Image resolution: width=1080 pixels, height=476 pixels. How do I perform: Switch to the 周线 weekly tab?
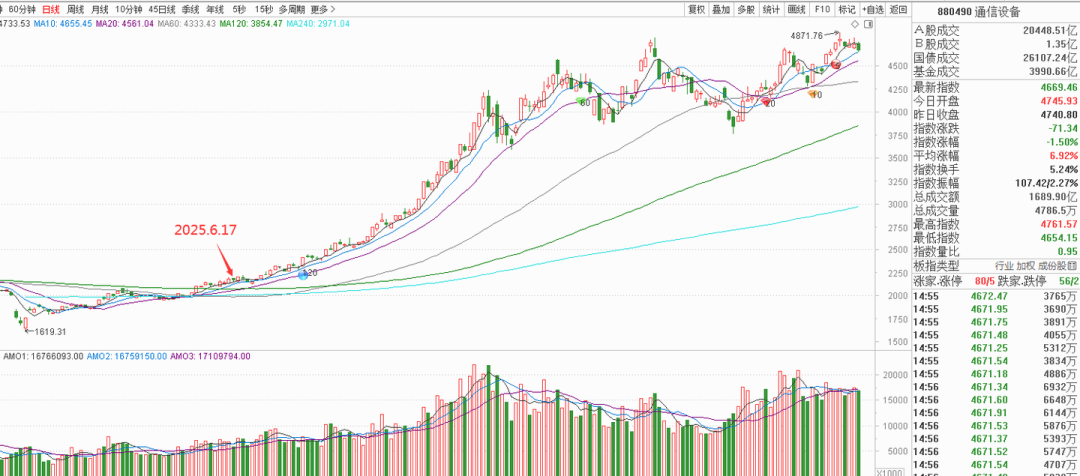point(75,10)
